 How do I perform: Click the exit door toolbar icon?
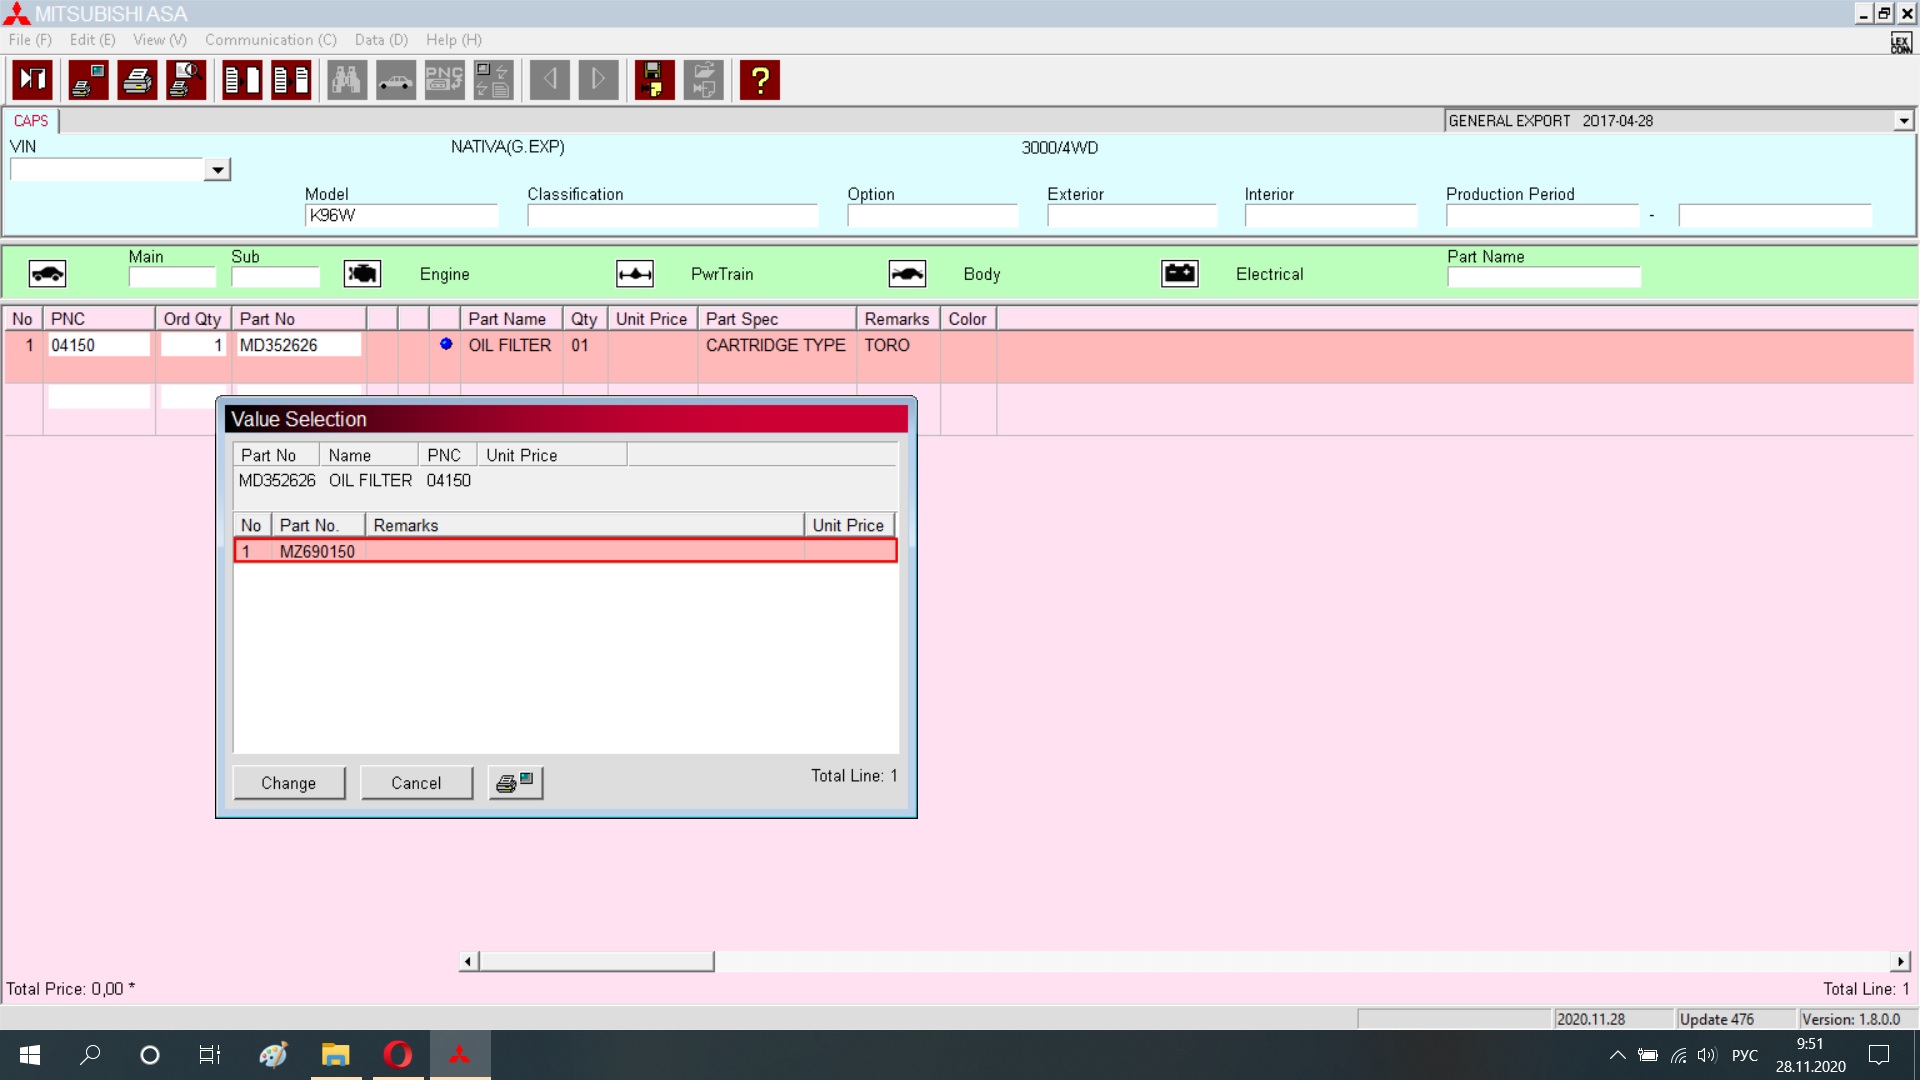[33, 80]
